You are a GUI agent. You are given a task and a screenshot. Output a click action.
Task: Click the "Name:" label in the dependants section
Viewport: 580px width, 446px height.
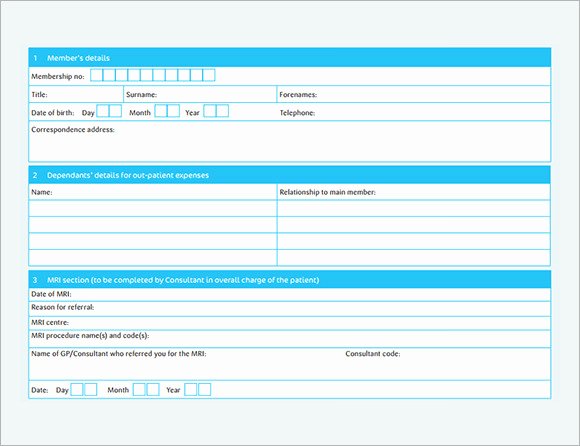(42, 192)
